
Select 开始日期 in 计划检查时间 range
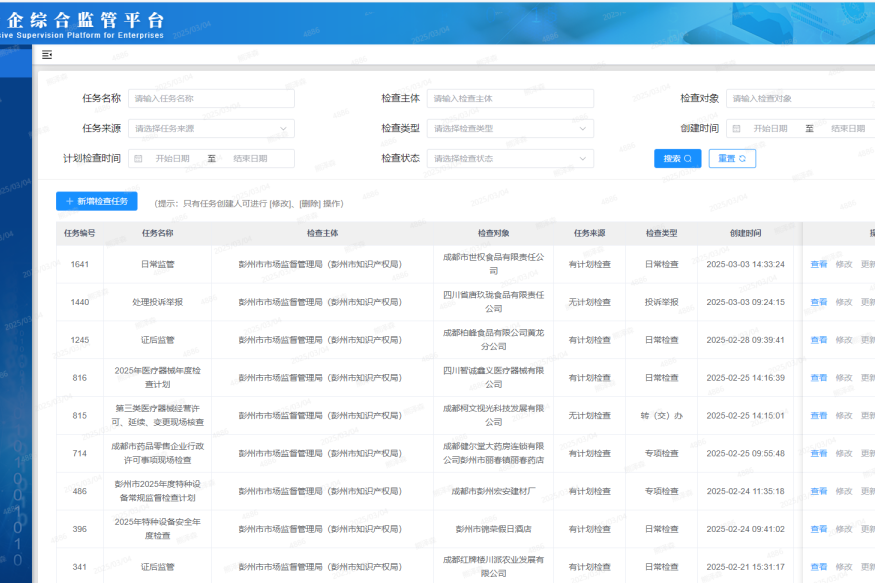click(172, 159)
